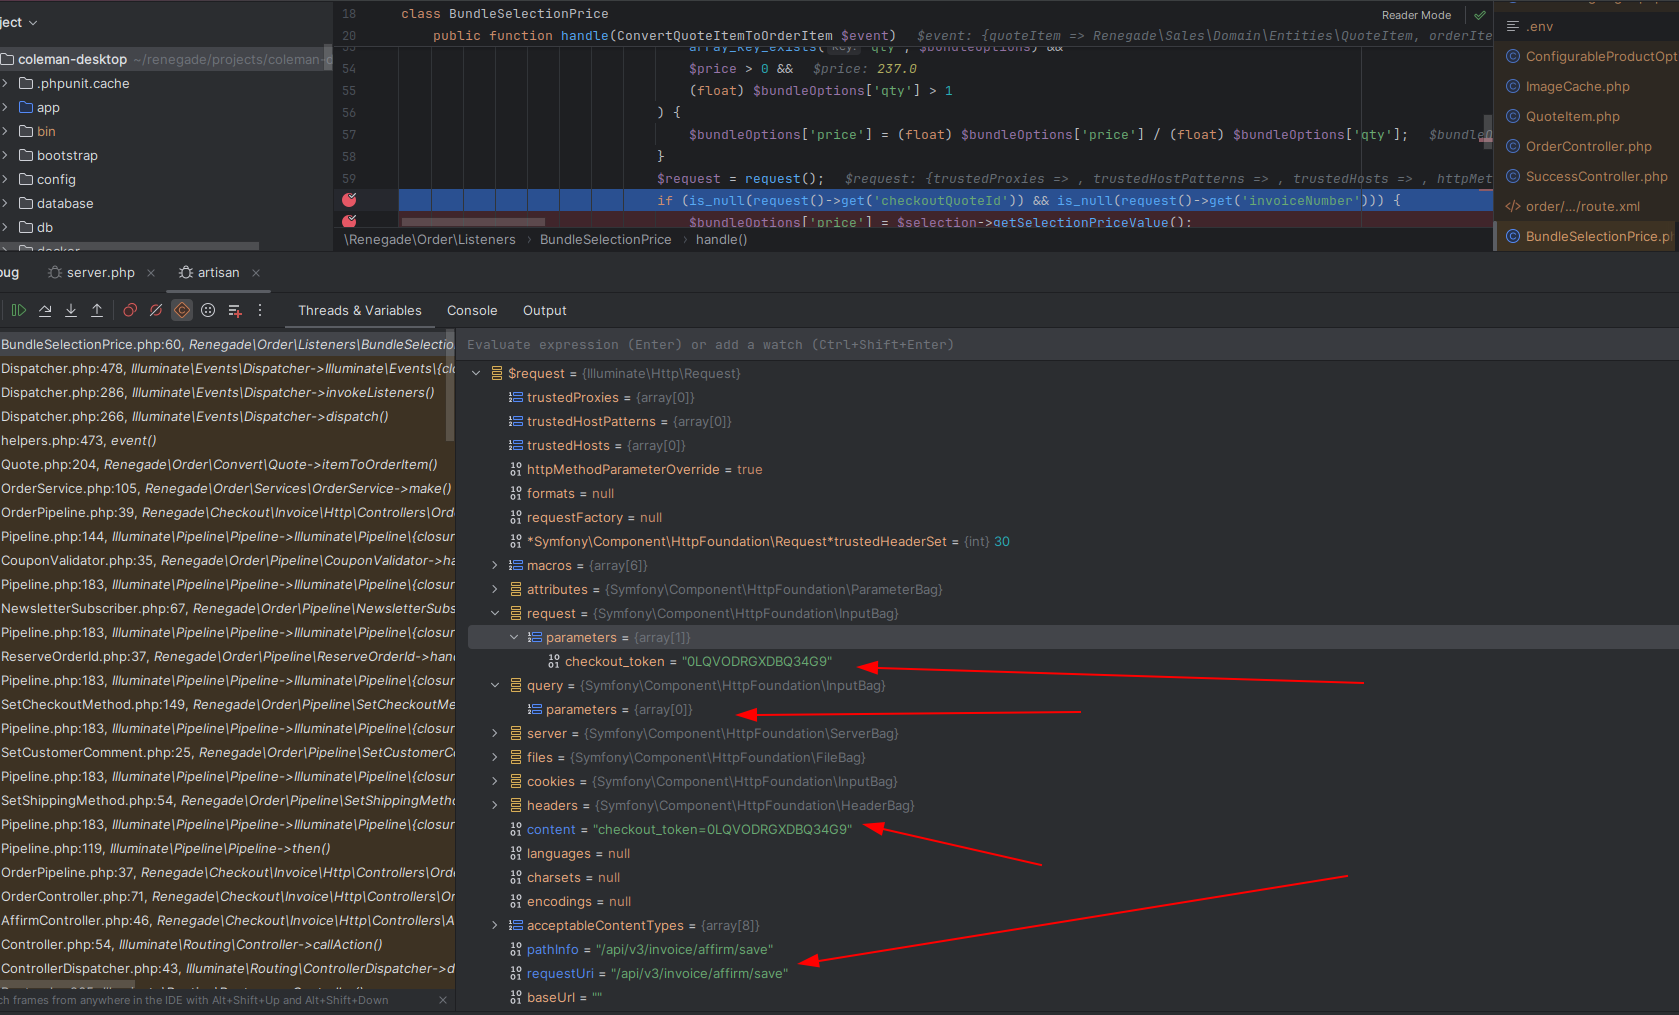The width and height of the screenshot is (1679, 1015).
Task: Click the Step Over debug icon
Action: [45, 311]
